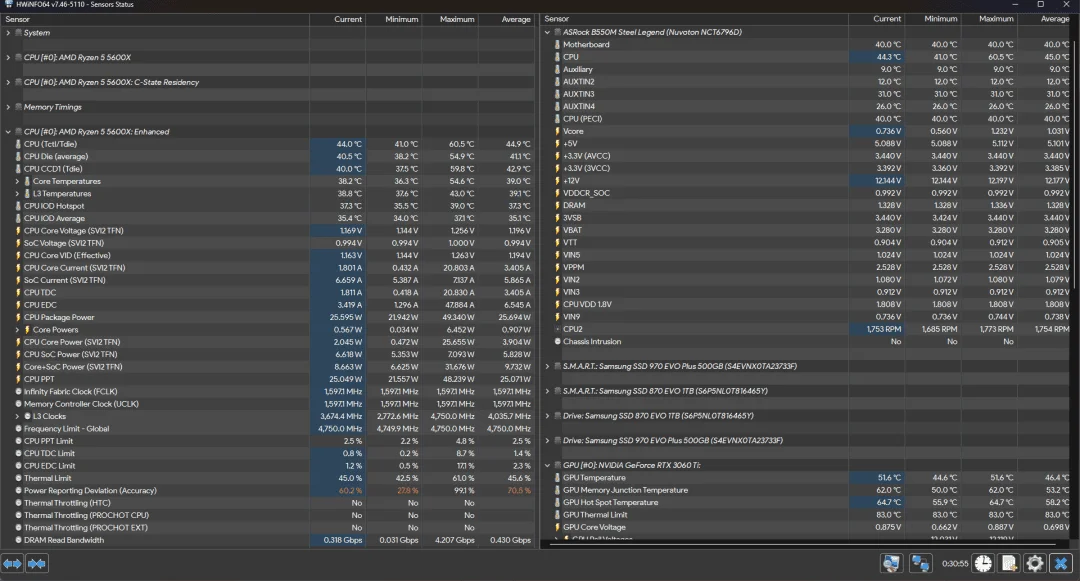Collapse the ASRock B550M Steel Legend group
This screenshot has height=581, width=1080.
pyautogui.click(x=548, y=32)
